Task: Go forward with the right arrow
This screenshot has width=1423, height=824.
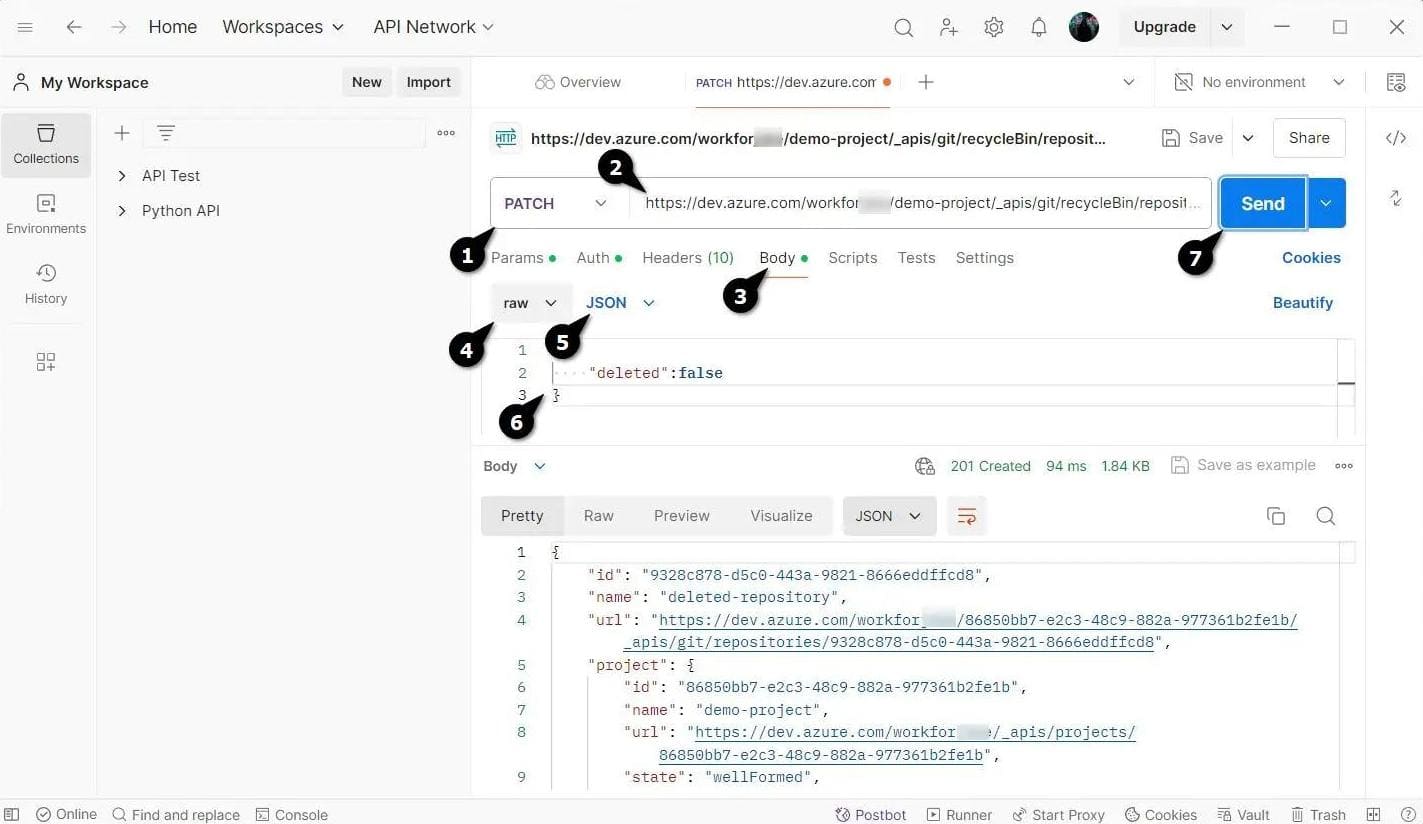Action: pyautogui.click(x=119, y=27)
